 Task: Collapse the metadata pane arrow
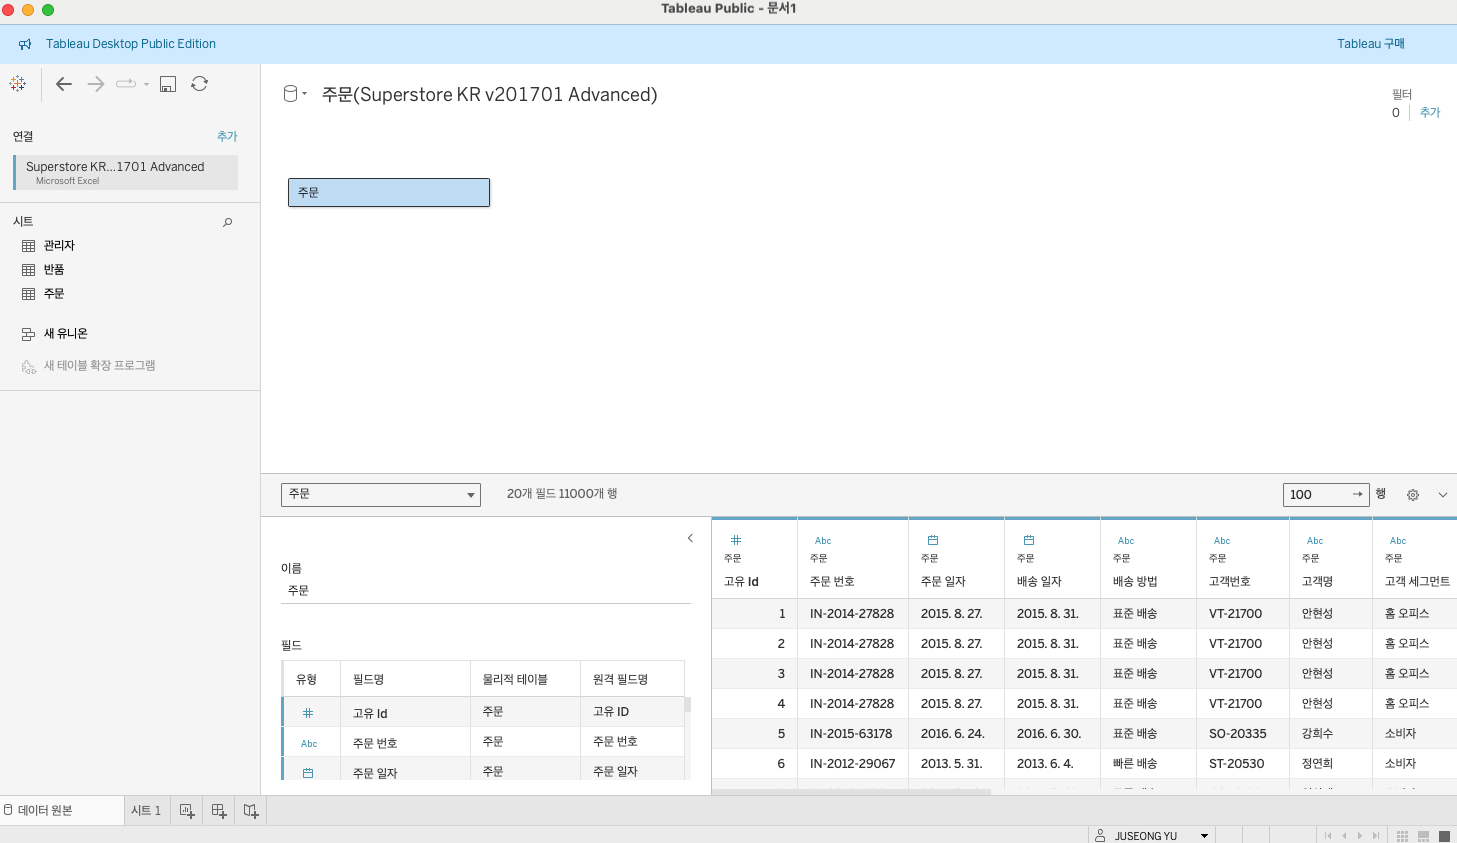[x=690, y=538]
